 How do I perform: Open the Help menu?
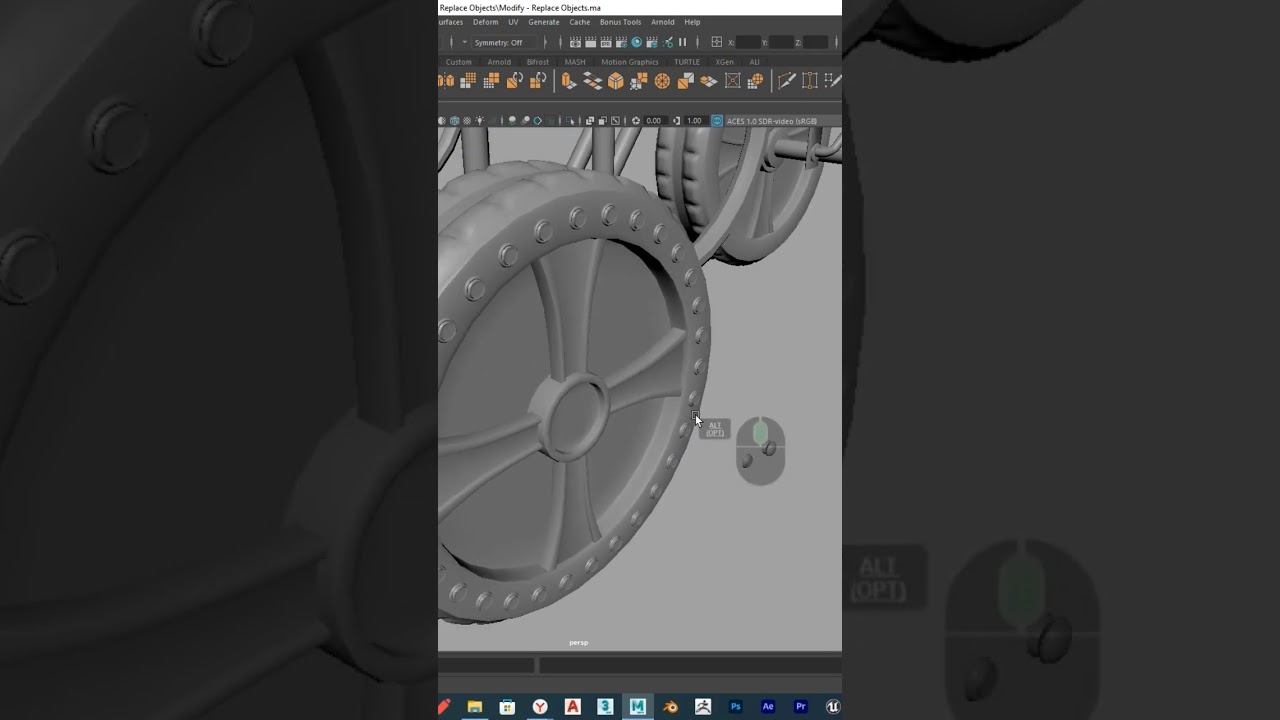coord(692,22)
